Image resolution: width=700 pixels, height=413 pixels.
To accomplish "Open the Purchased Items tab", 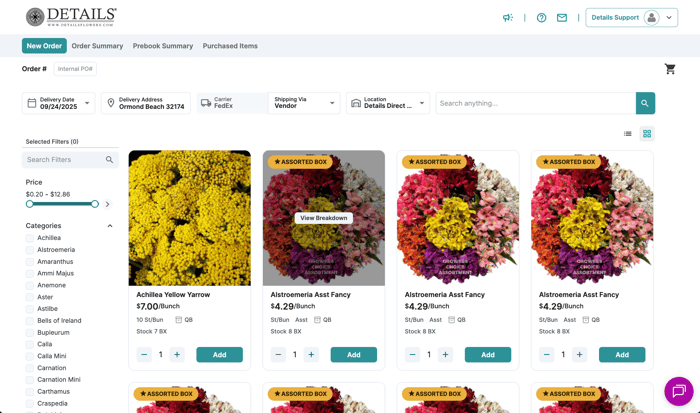I will (x=230, y=46).
